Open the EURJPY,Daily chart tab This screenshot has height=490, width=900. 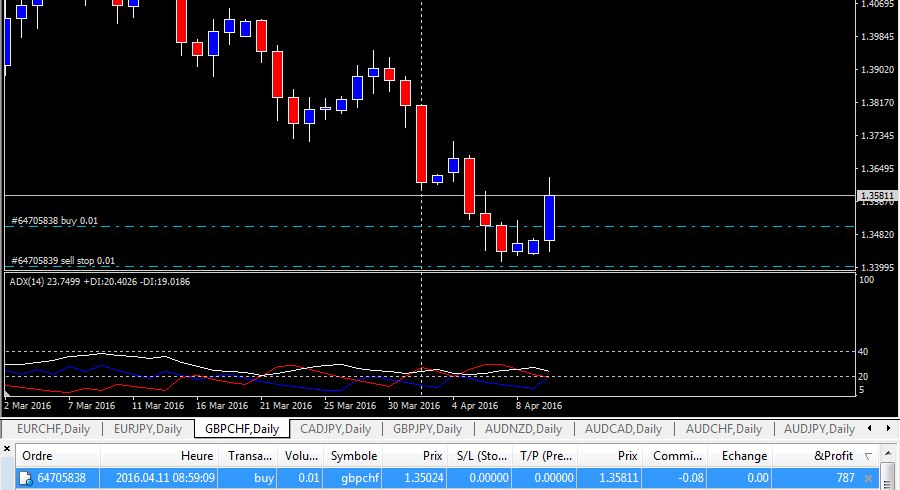(148, 429)
